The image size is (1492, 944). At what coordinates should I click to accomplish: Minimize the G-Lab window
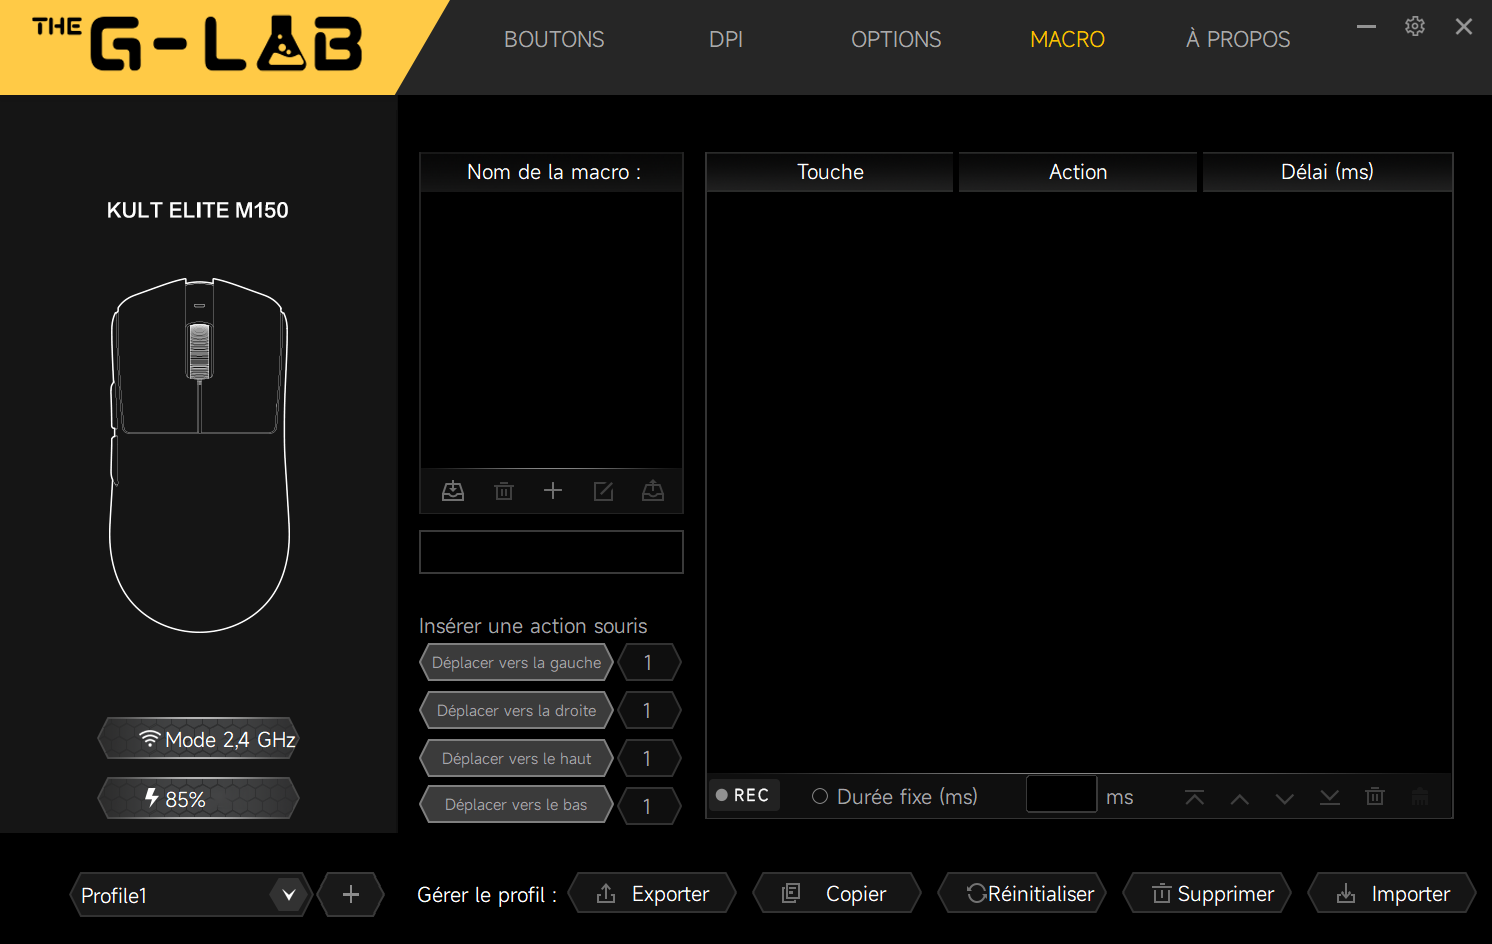(1366, 26)
